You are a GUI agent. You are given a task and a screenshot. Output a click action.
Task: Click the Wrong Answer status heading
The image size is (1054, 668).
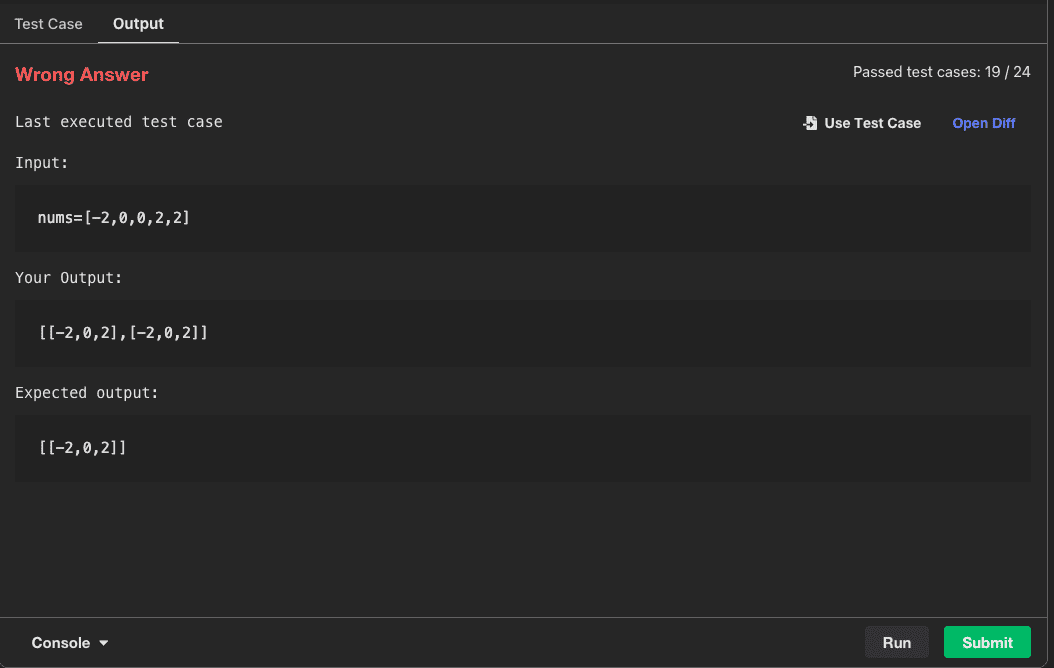(x=82, y=74)
